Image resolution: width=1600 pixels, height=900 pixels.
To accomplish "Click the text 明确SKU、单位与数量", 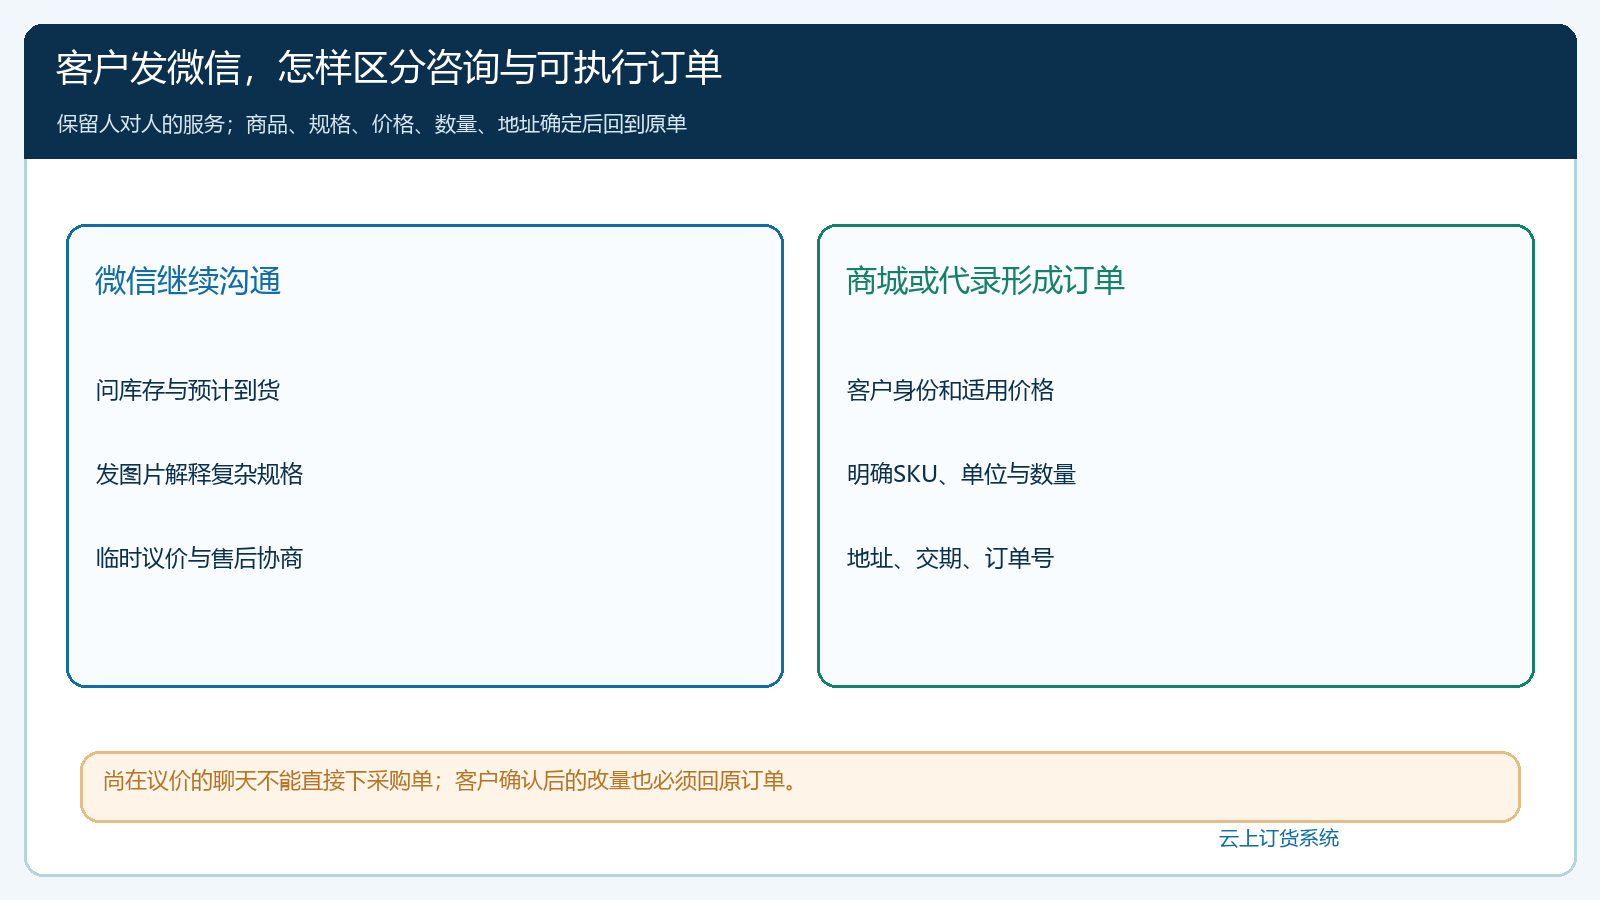I will coord(961,474).
